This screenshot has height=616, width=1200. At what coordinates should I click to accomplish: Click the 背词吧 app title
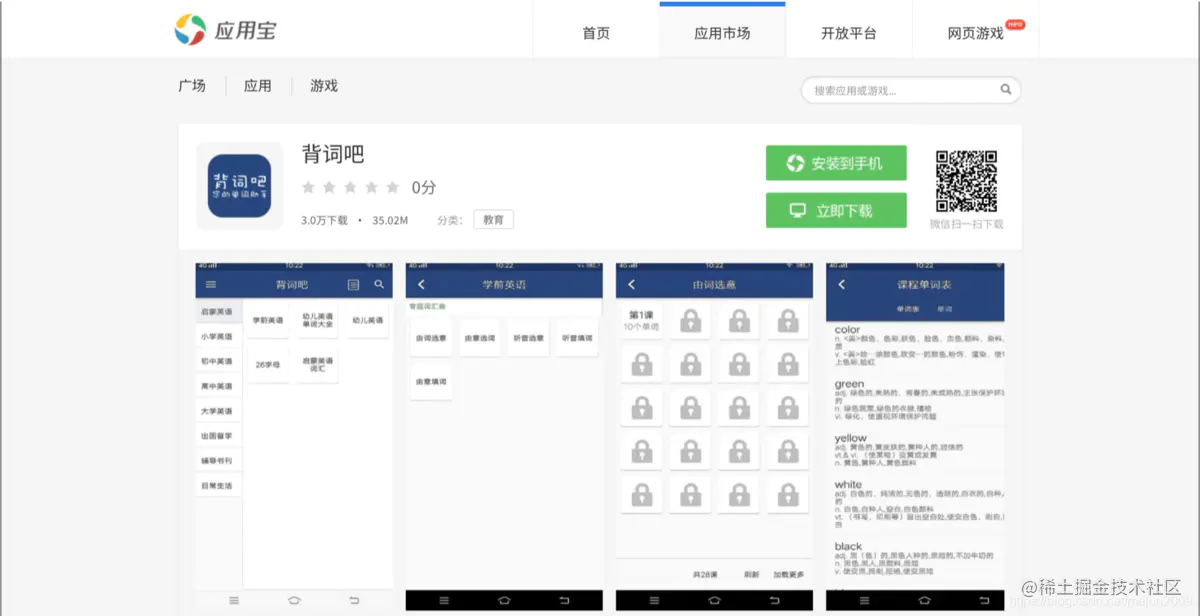[333, 154]
